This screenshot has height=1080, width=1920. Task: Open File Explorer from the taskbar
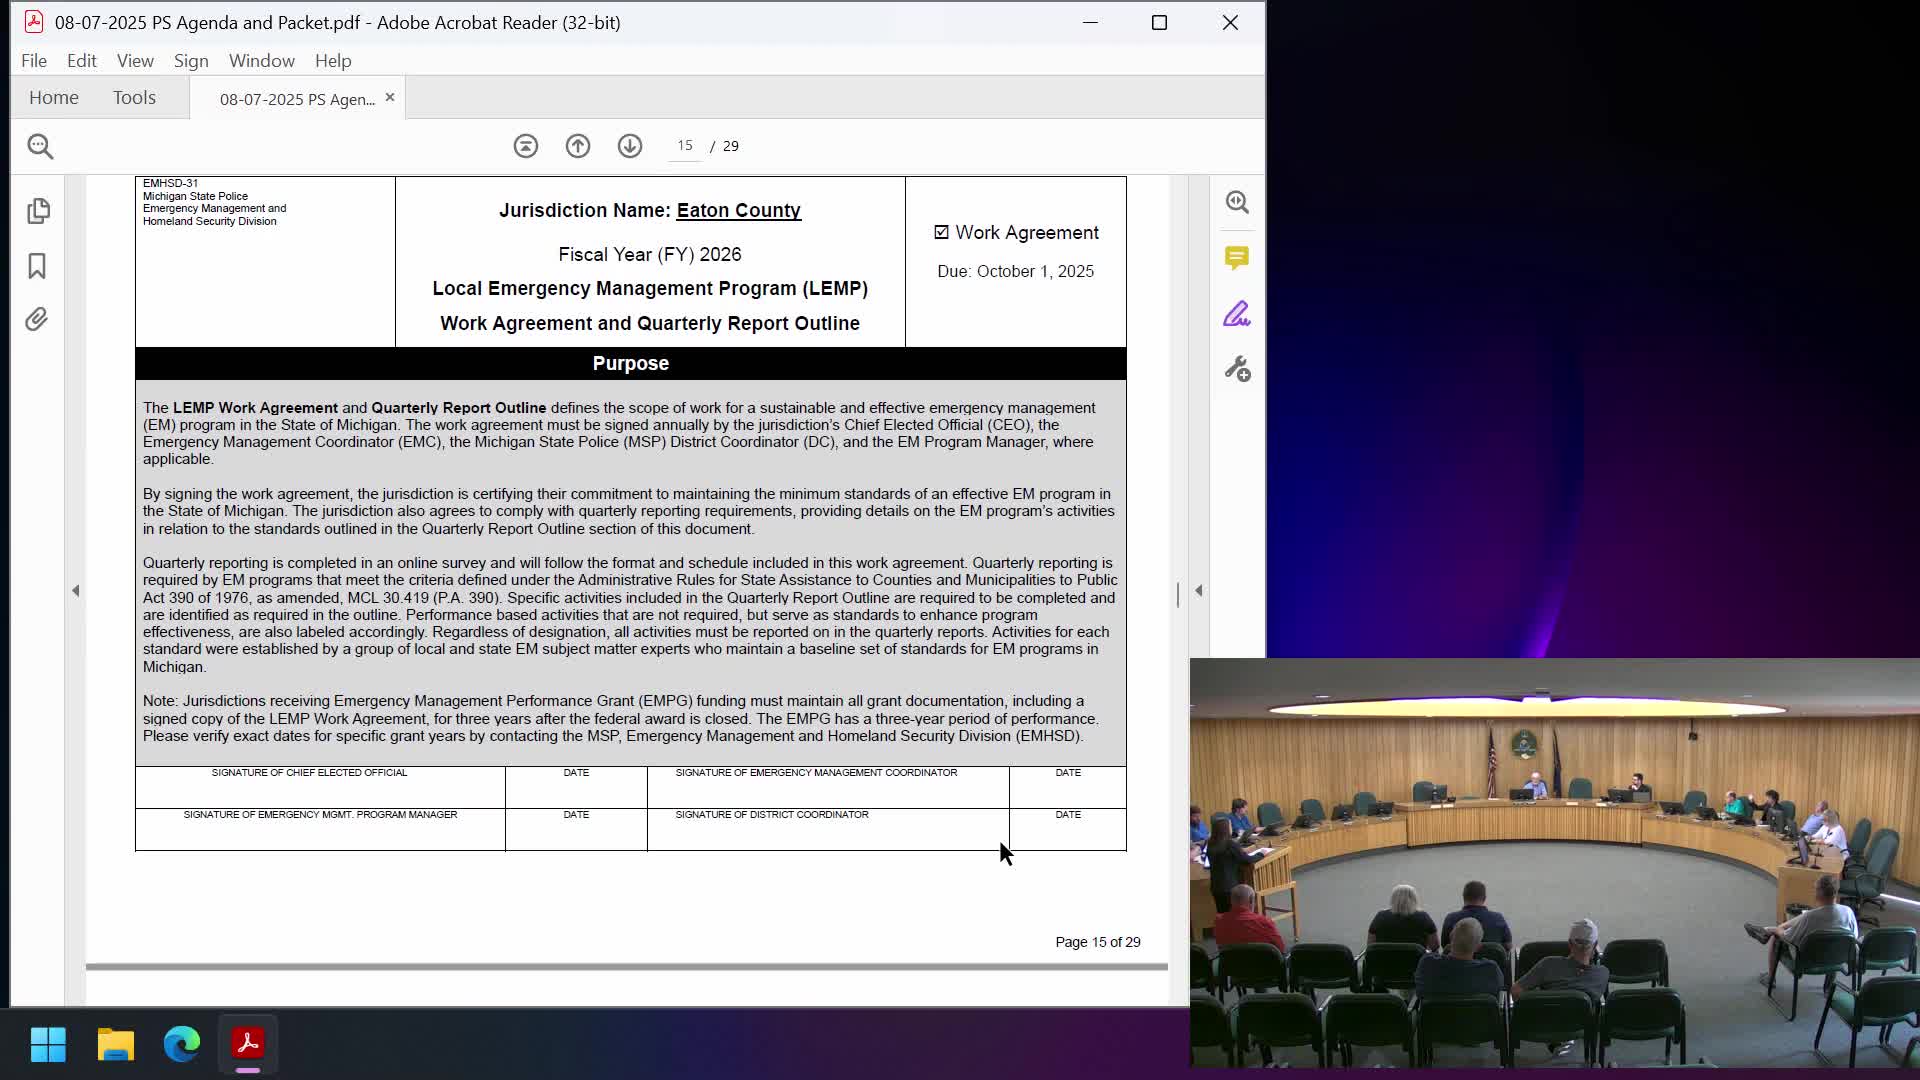116,1044
